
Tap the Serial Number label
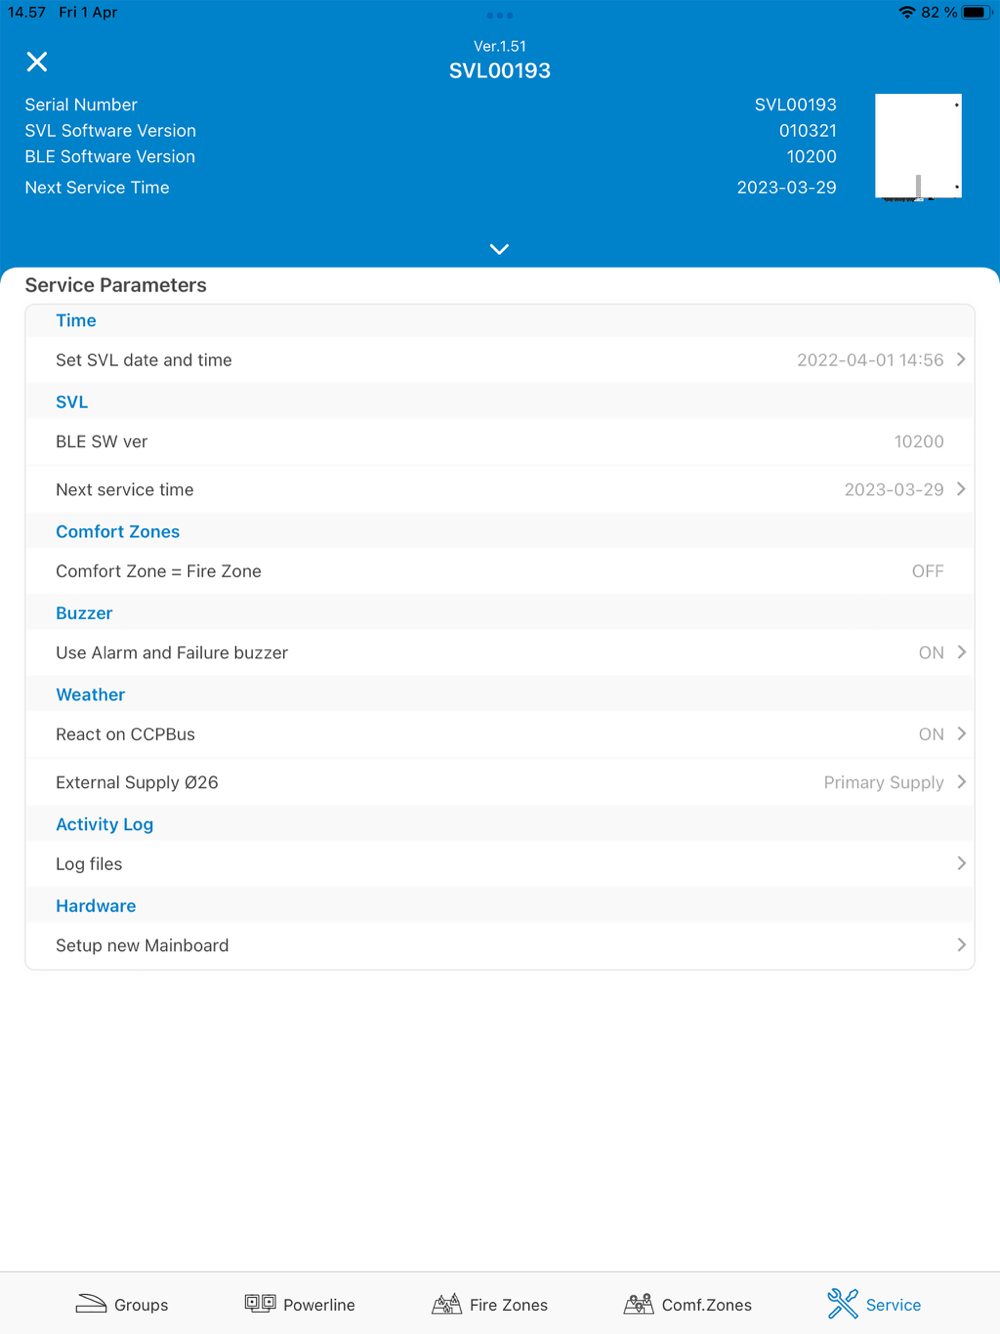tap(81, 105)
